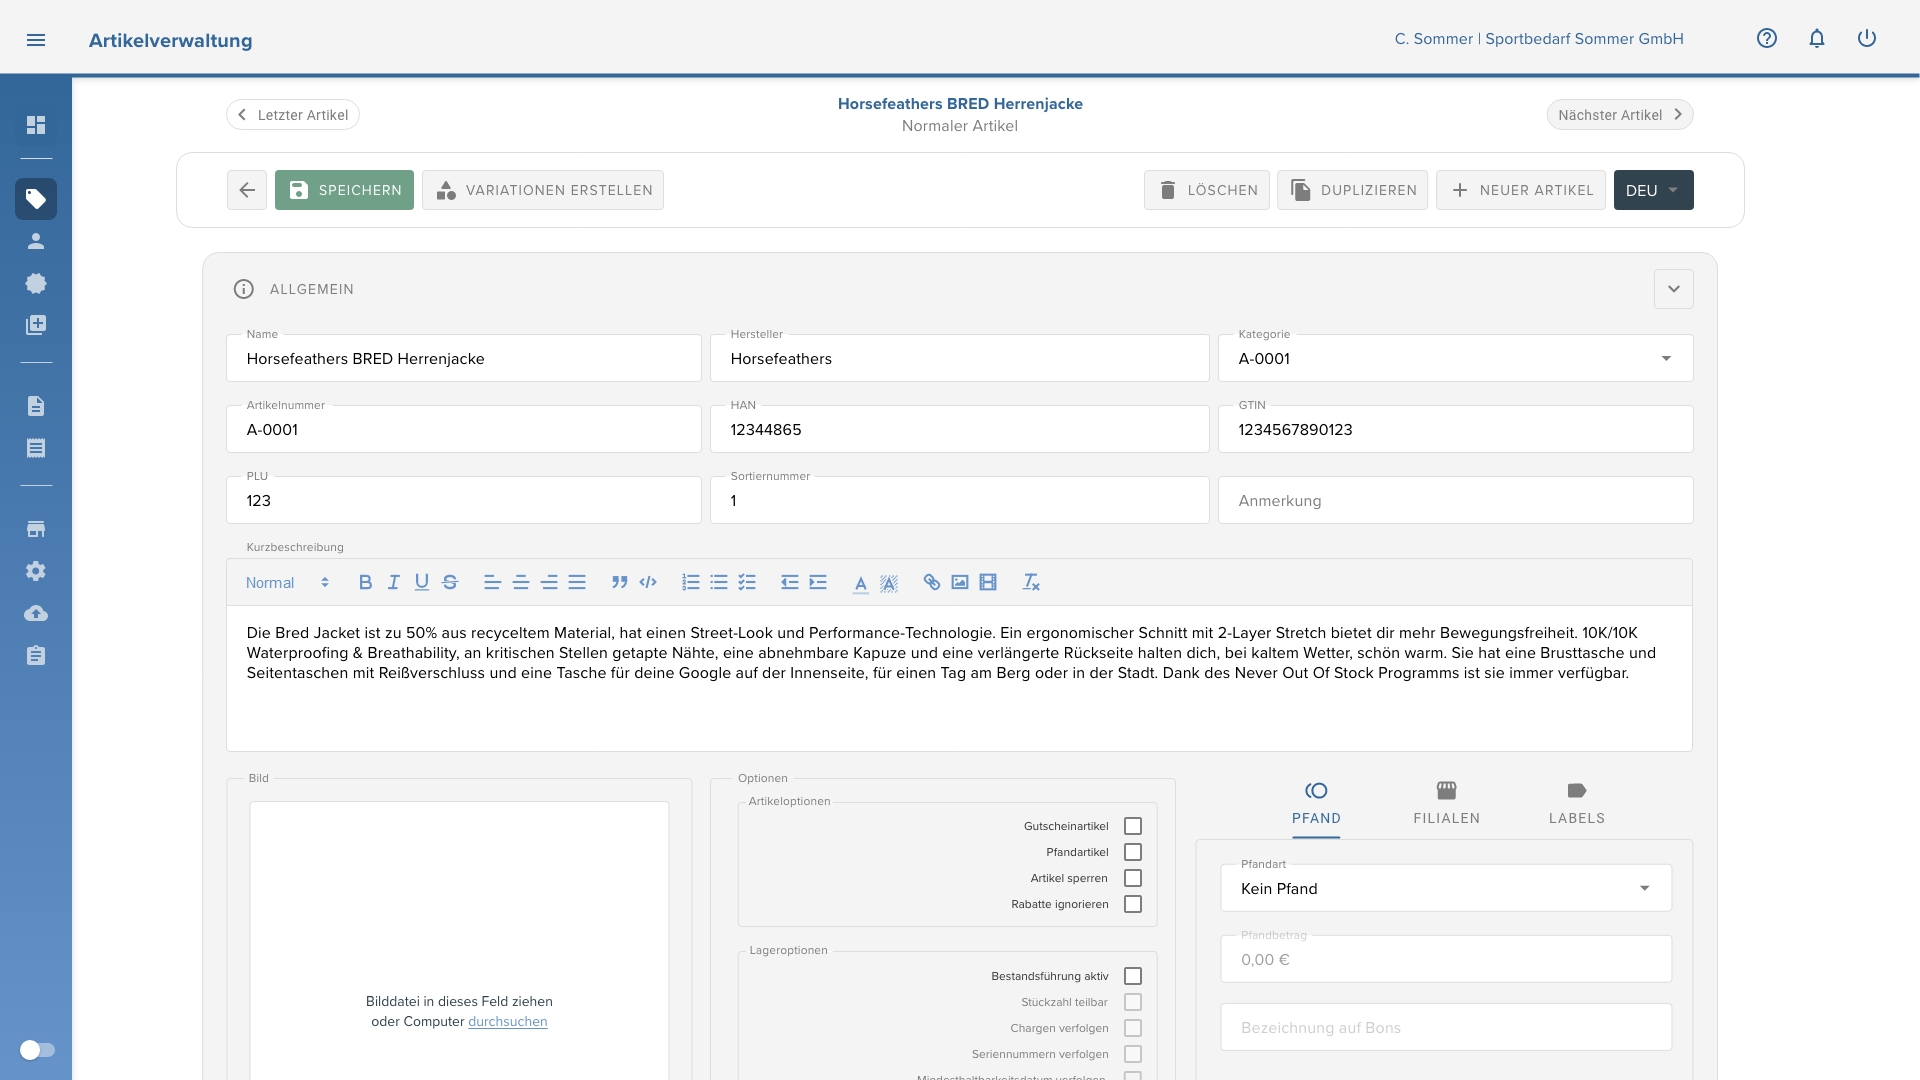Screen dimensions: 1920x1080
Task: Collapse the Allgemein section
Action: [1673, 289]
